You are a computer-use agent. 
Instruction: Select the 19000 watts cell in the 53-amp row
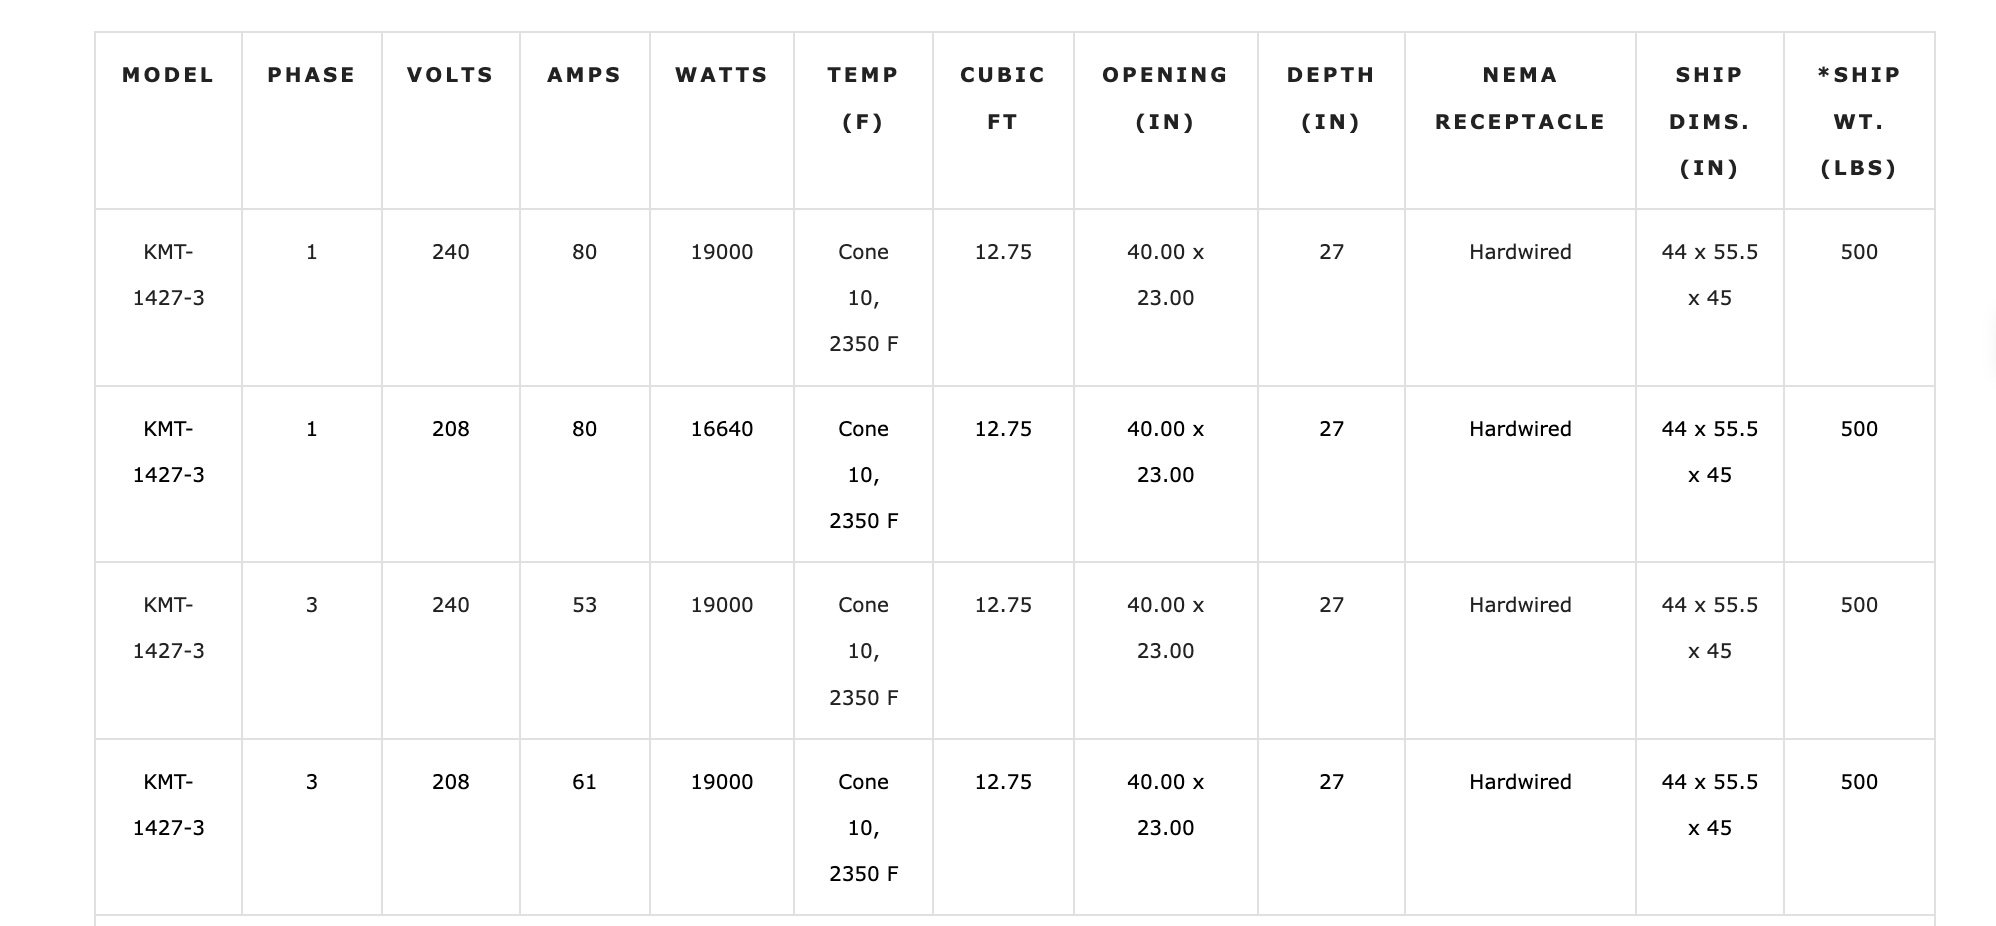(721, 605)
